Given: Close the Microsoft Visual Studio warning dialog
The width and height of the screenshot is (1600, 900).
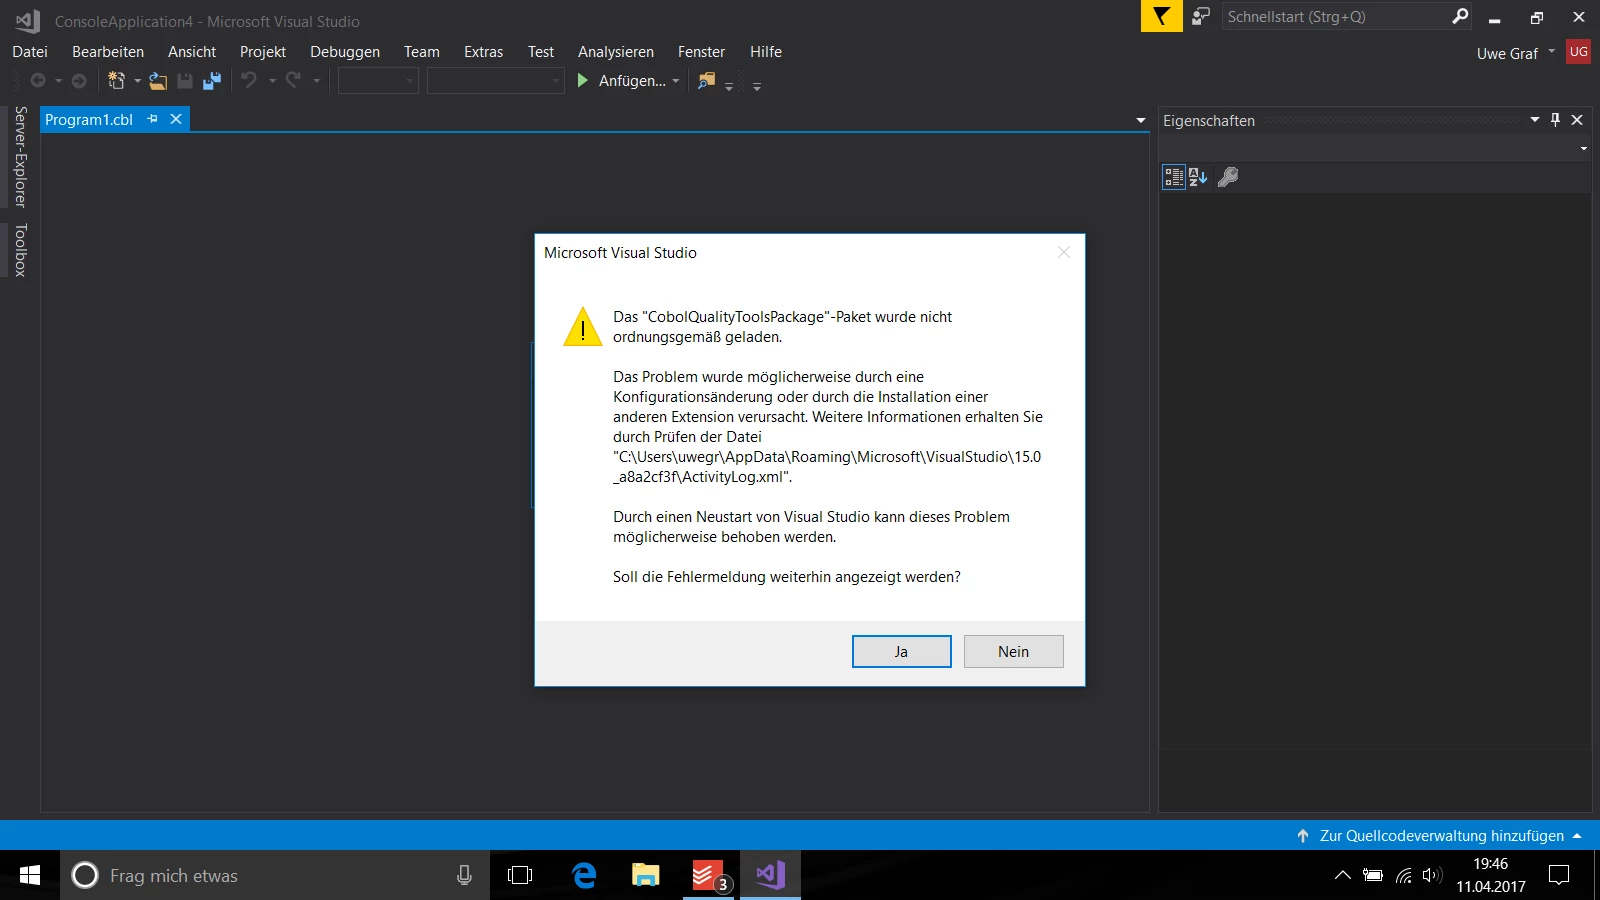Looking at the screenshot, I should coord(1064,253).
